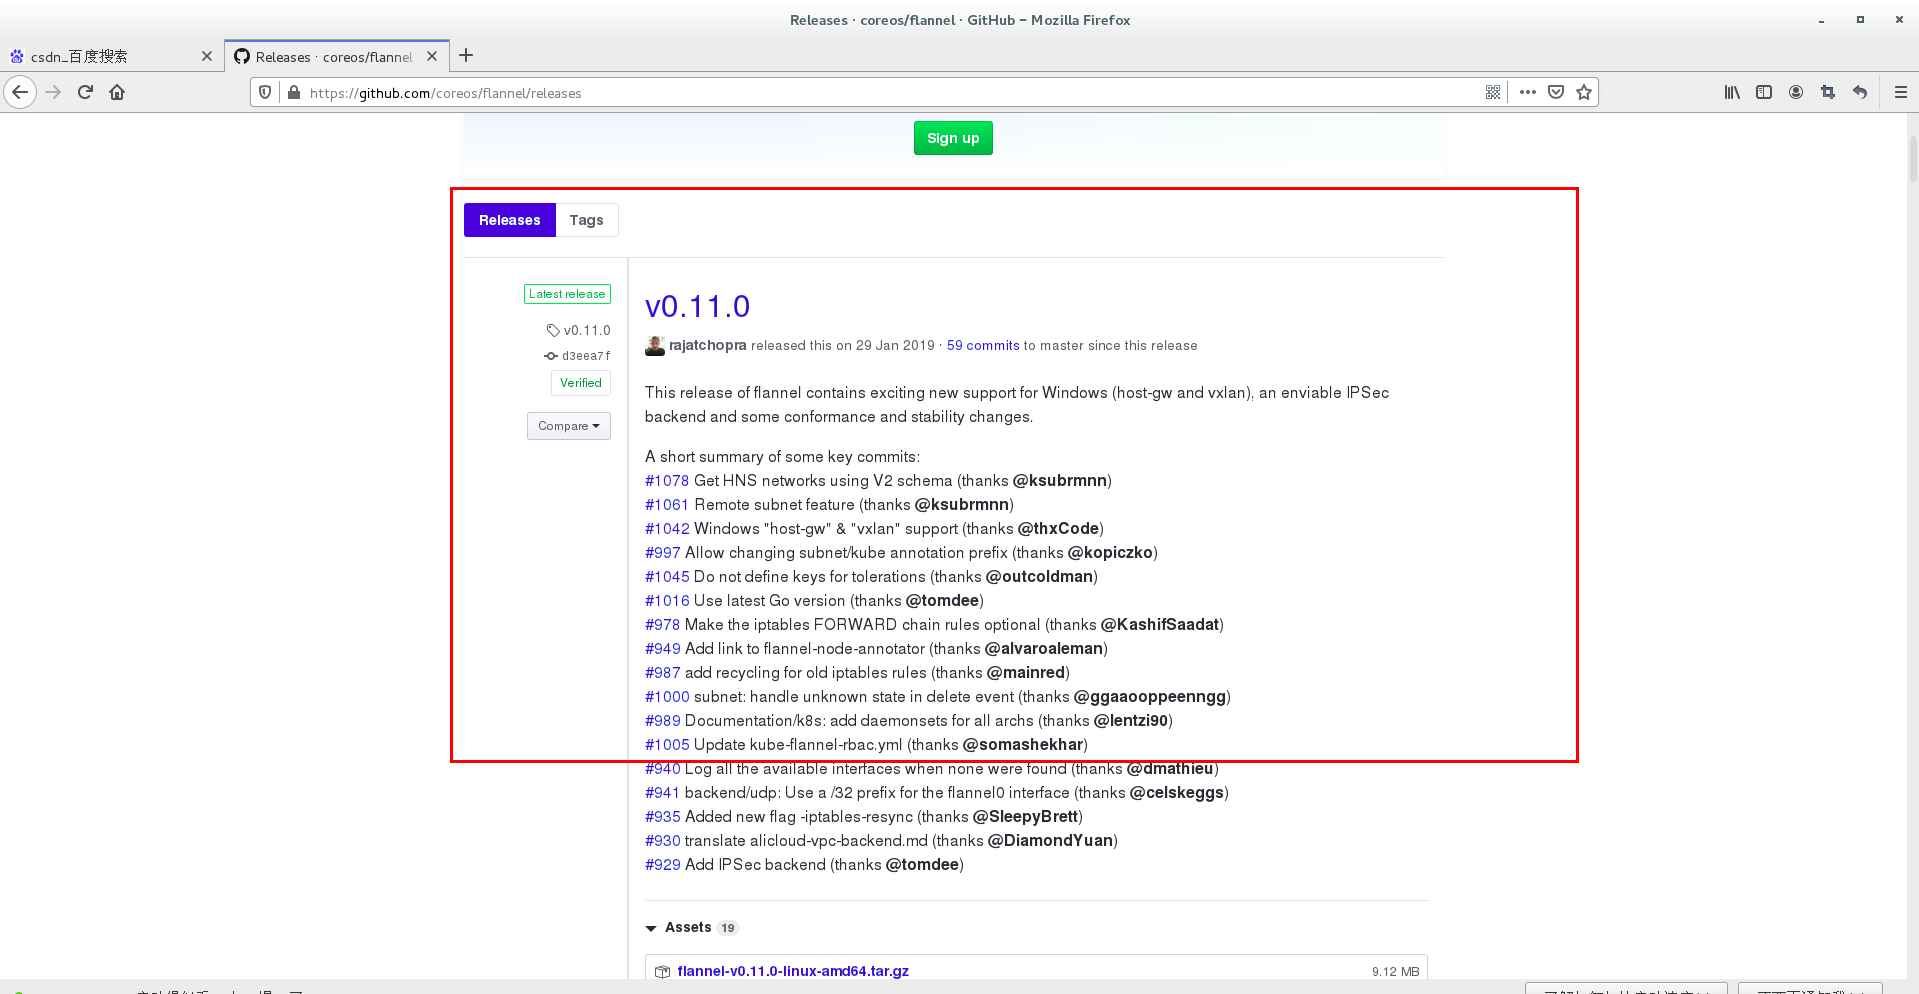This screenshot has height=994, width=1919.
Task: Open tracking protection shield icon
Action: pos(265,92)
